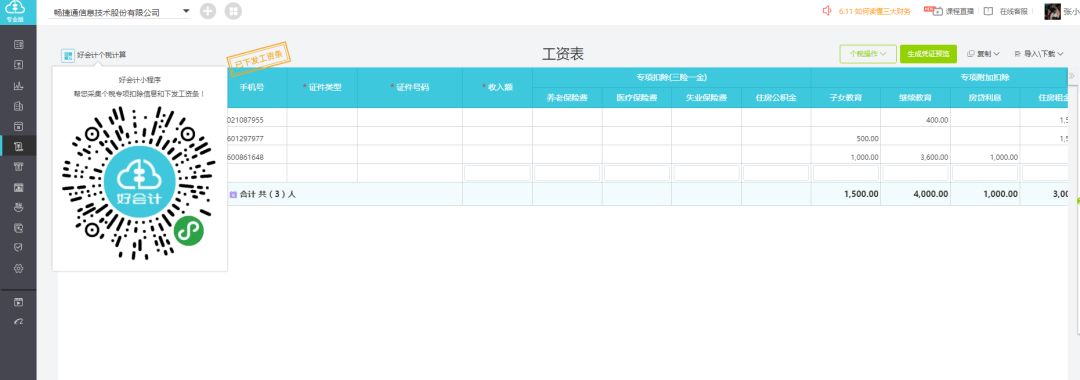The height and width of the screenshot is (380, 1080).
Task: Select the 1,500.00 total cell
Action: [846, 194]
